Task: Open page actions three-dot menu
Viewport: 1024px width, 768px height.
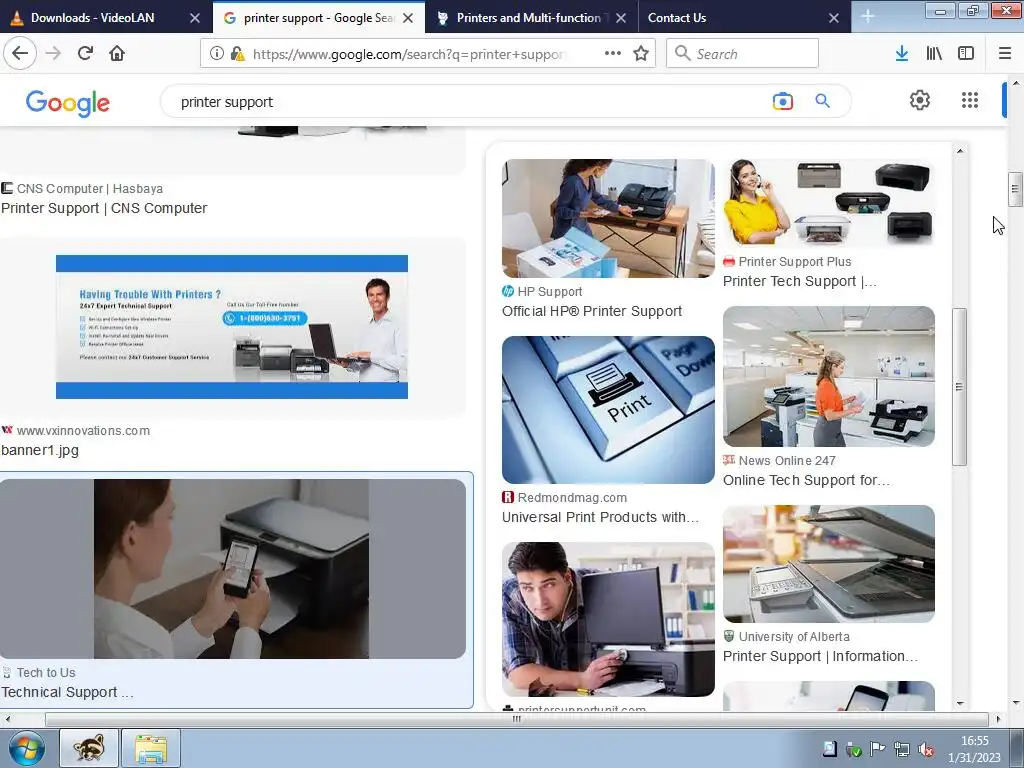Action: (x=613, y=53)
